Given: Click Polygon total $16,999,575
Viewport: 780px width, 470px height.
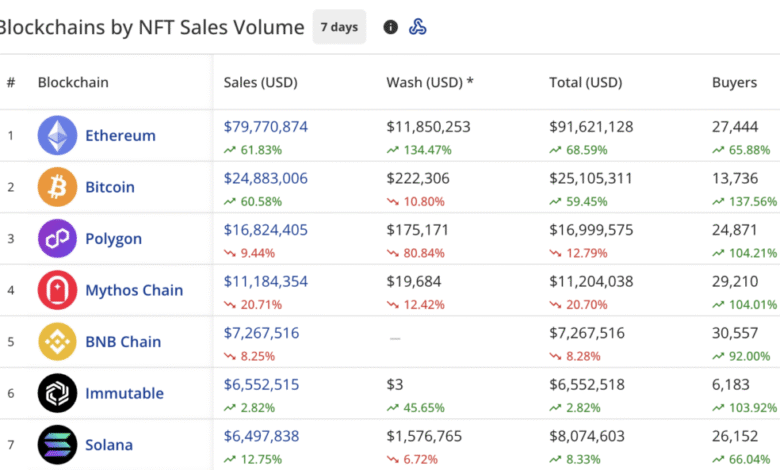Looking at the screenshot, I should pos(591,230).
